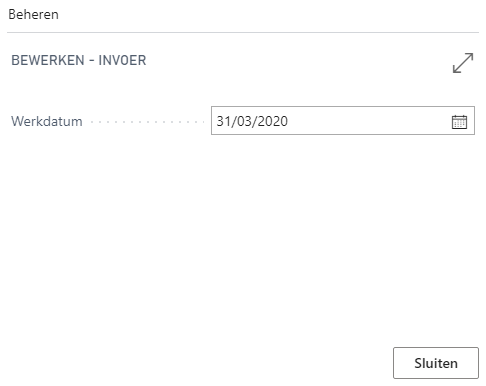Select the Beheren tab at the top
486x386 pixels.
point(33,15)
